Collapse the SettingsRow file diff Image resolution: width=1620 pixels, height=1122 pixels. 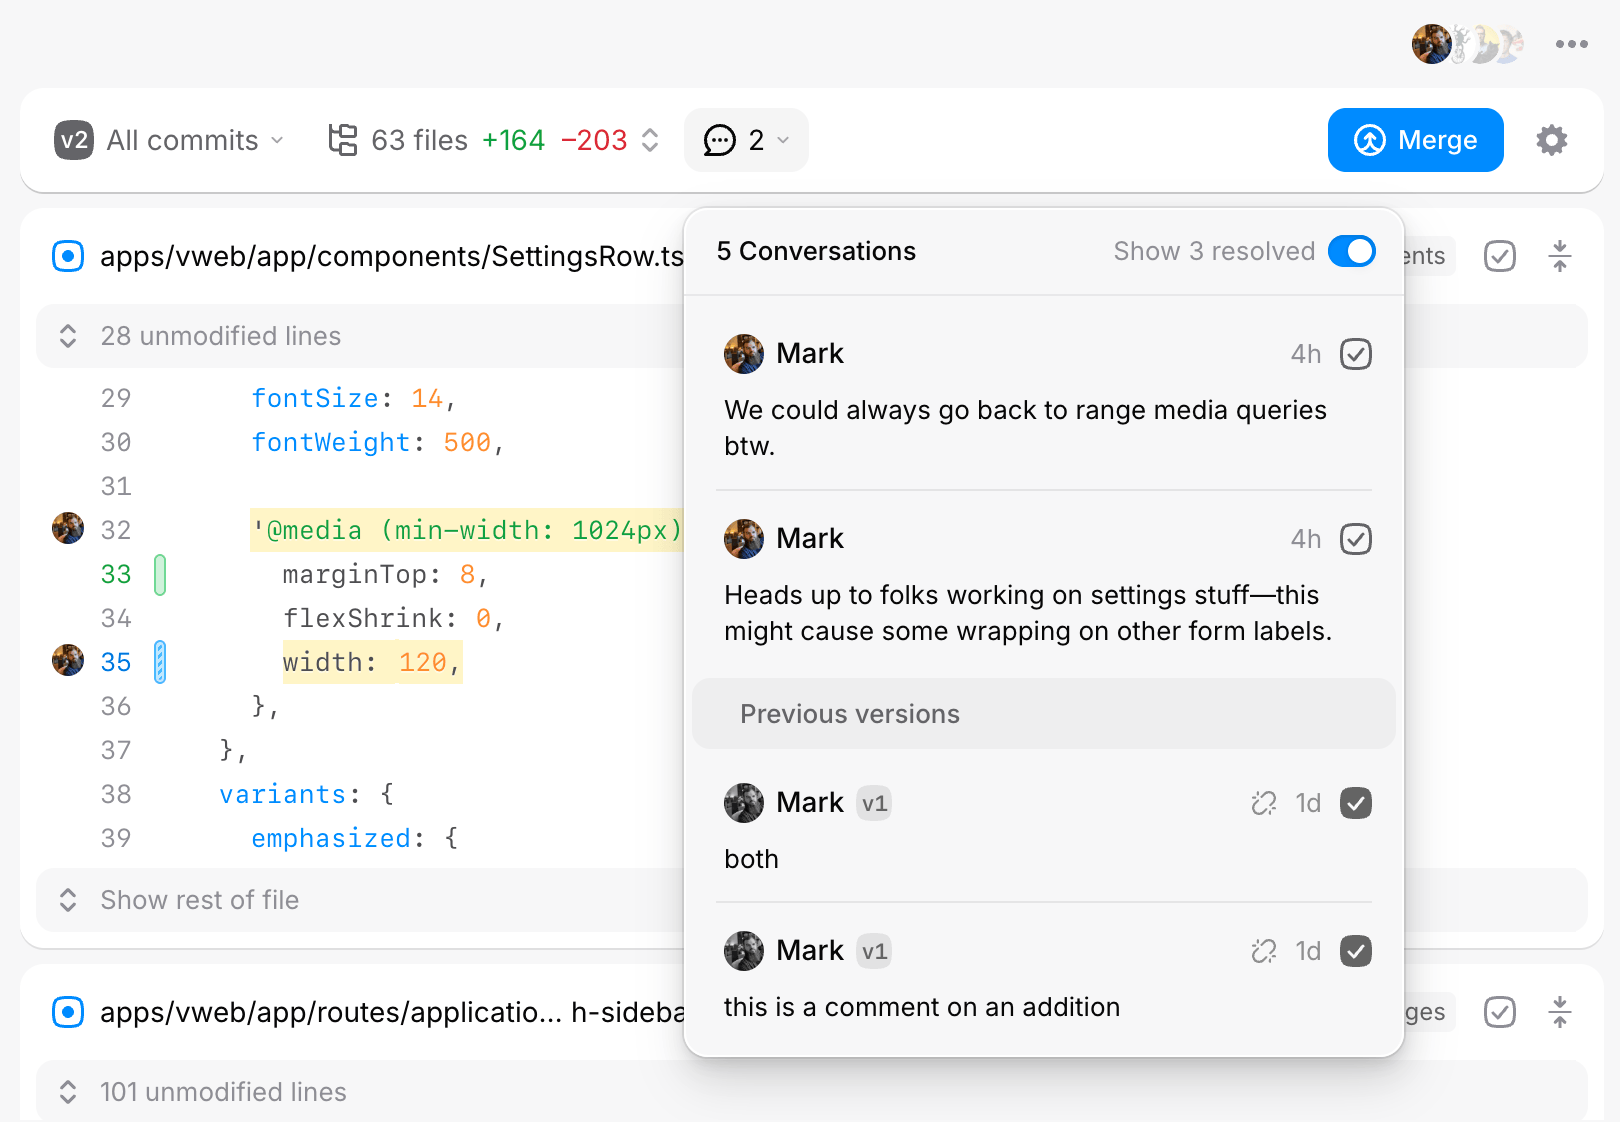pyautogui.click(x=1559, y=257)
